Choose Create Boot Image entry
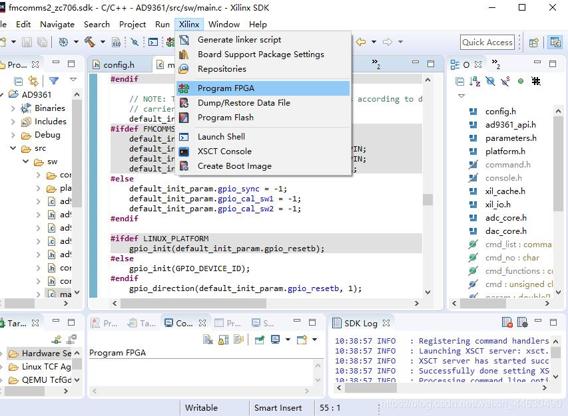The width and height of the screenshot is (568, 416). (x=263, y=166)
